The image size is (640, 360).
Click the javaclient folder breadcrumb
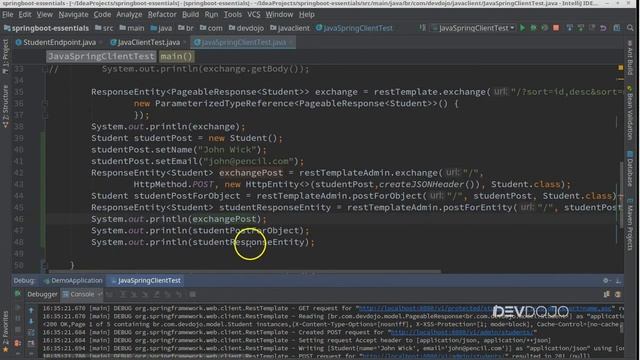(290, 28)
